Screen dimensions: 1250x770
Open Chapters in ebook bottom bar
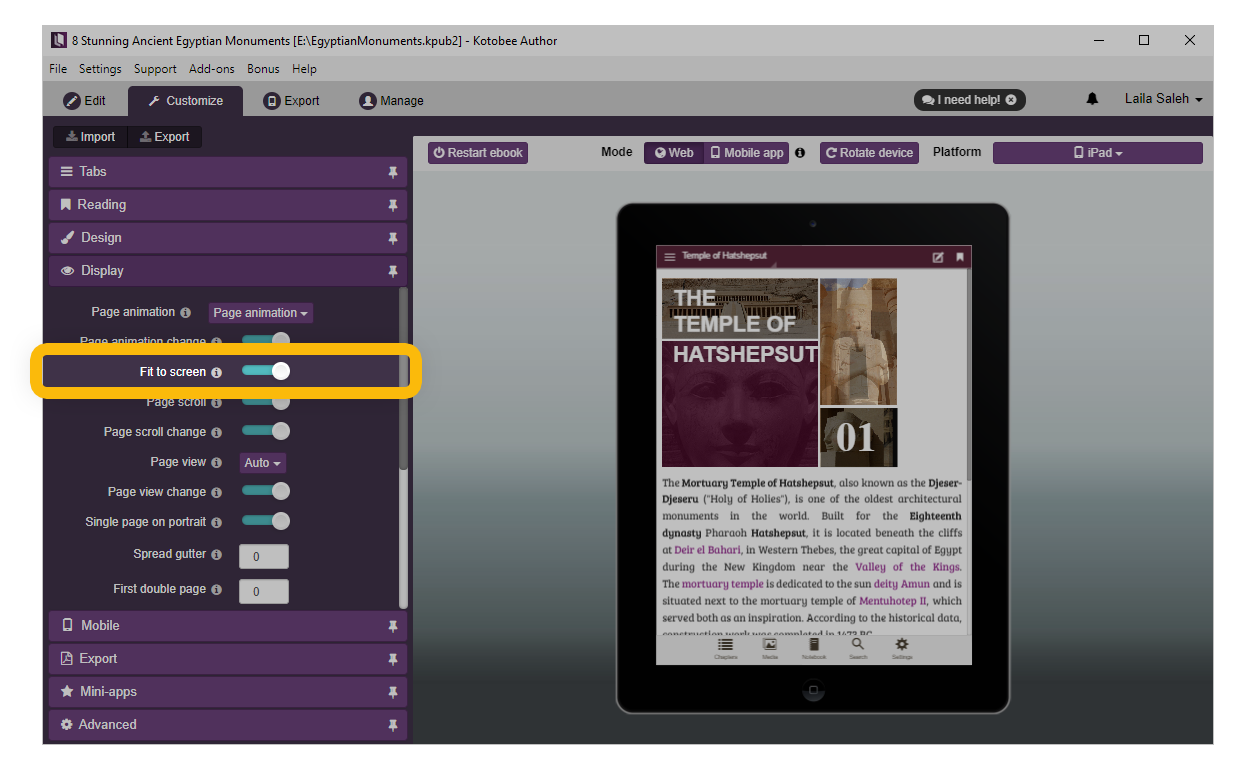point(725,649)
